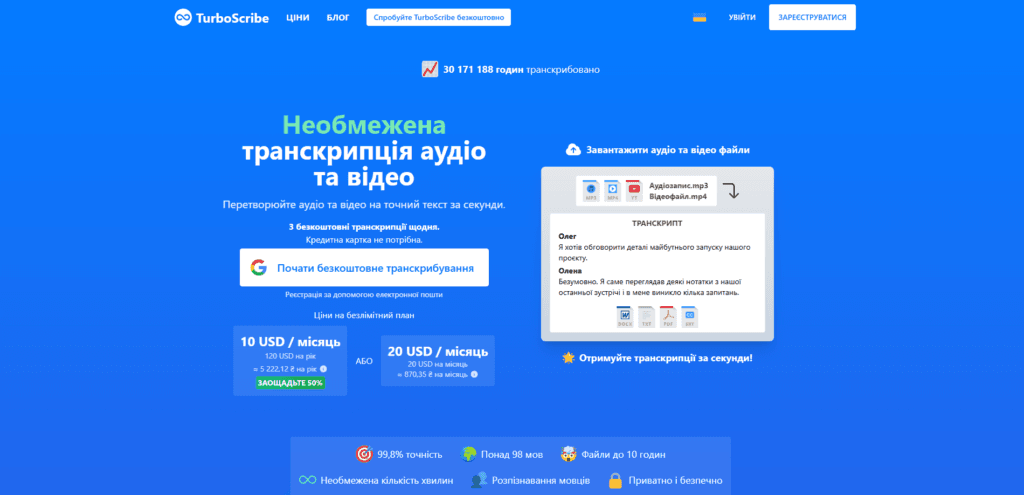The width and height of the screenshot is (1024, 495).
Task: Click the green ЗАОЩАДЬТЕ 50% badge
Action: click(290, 383)
